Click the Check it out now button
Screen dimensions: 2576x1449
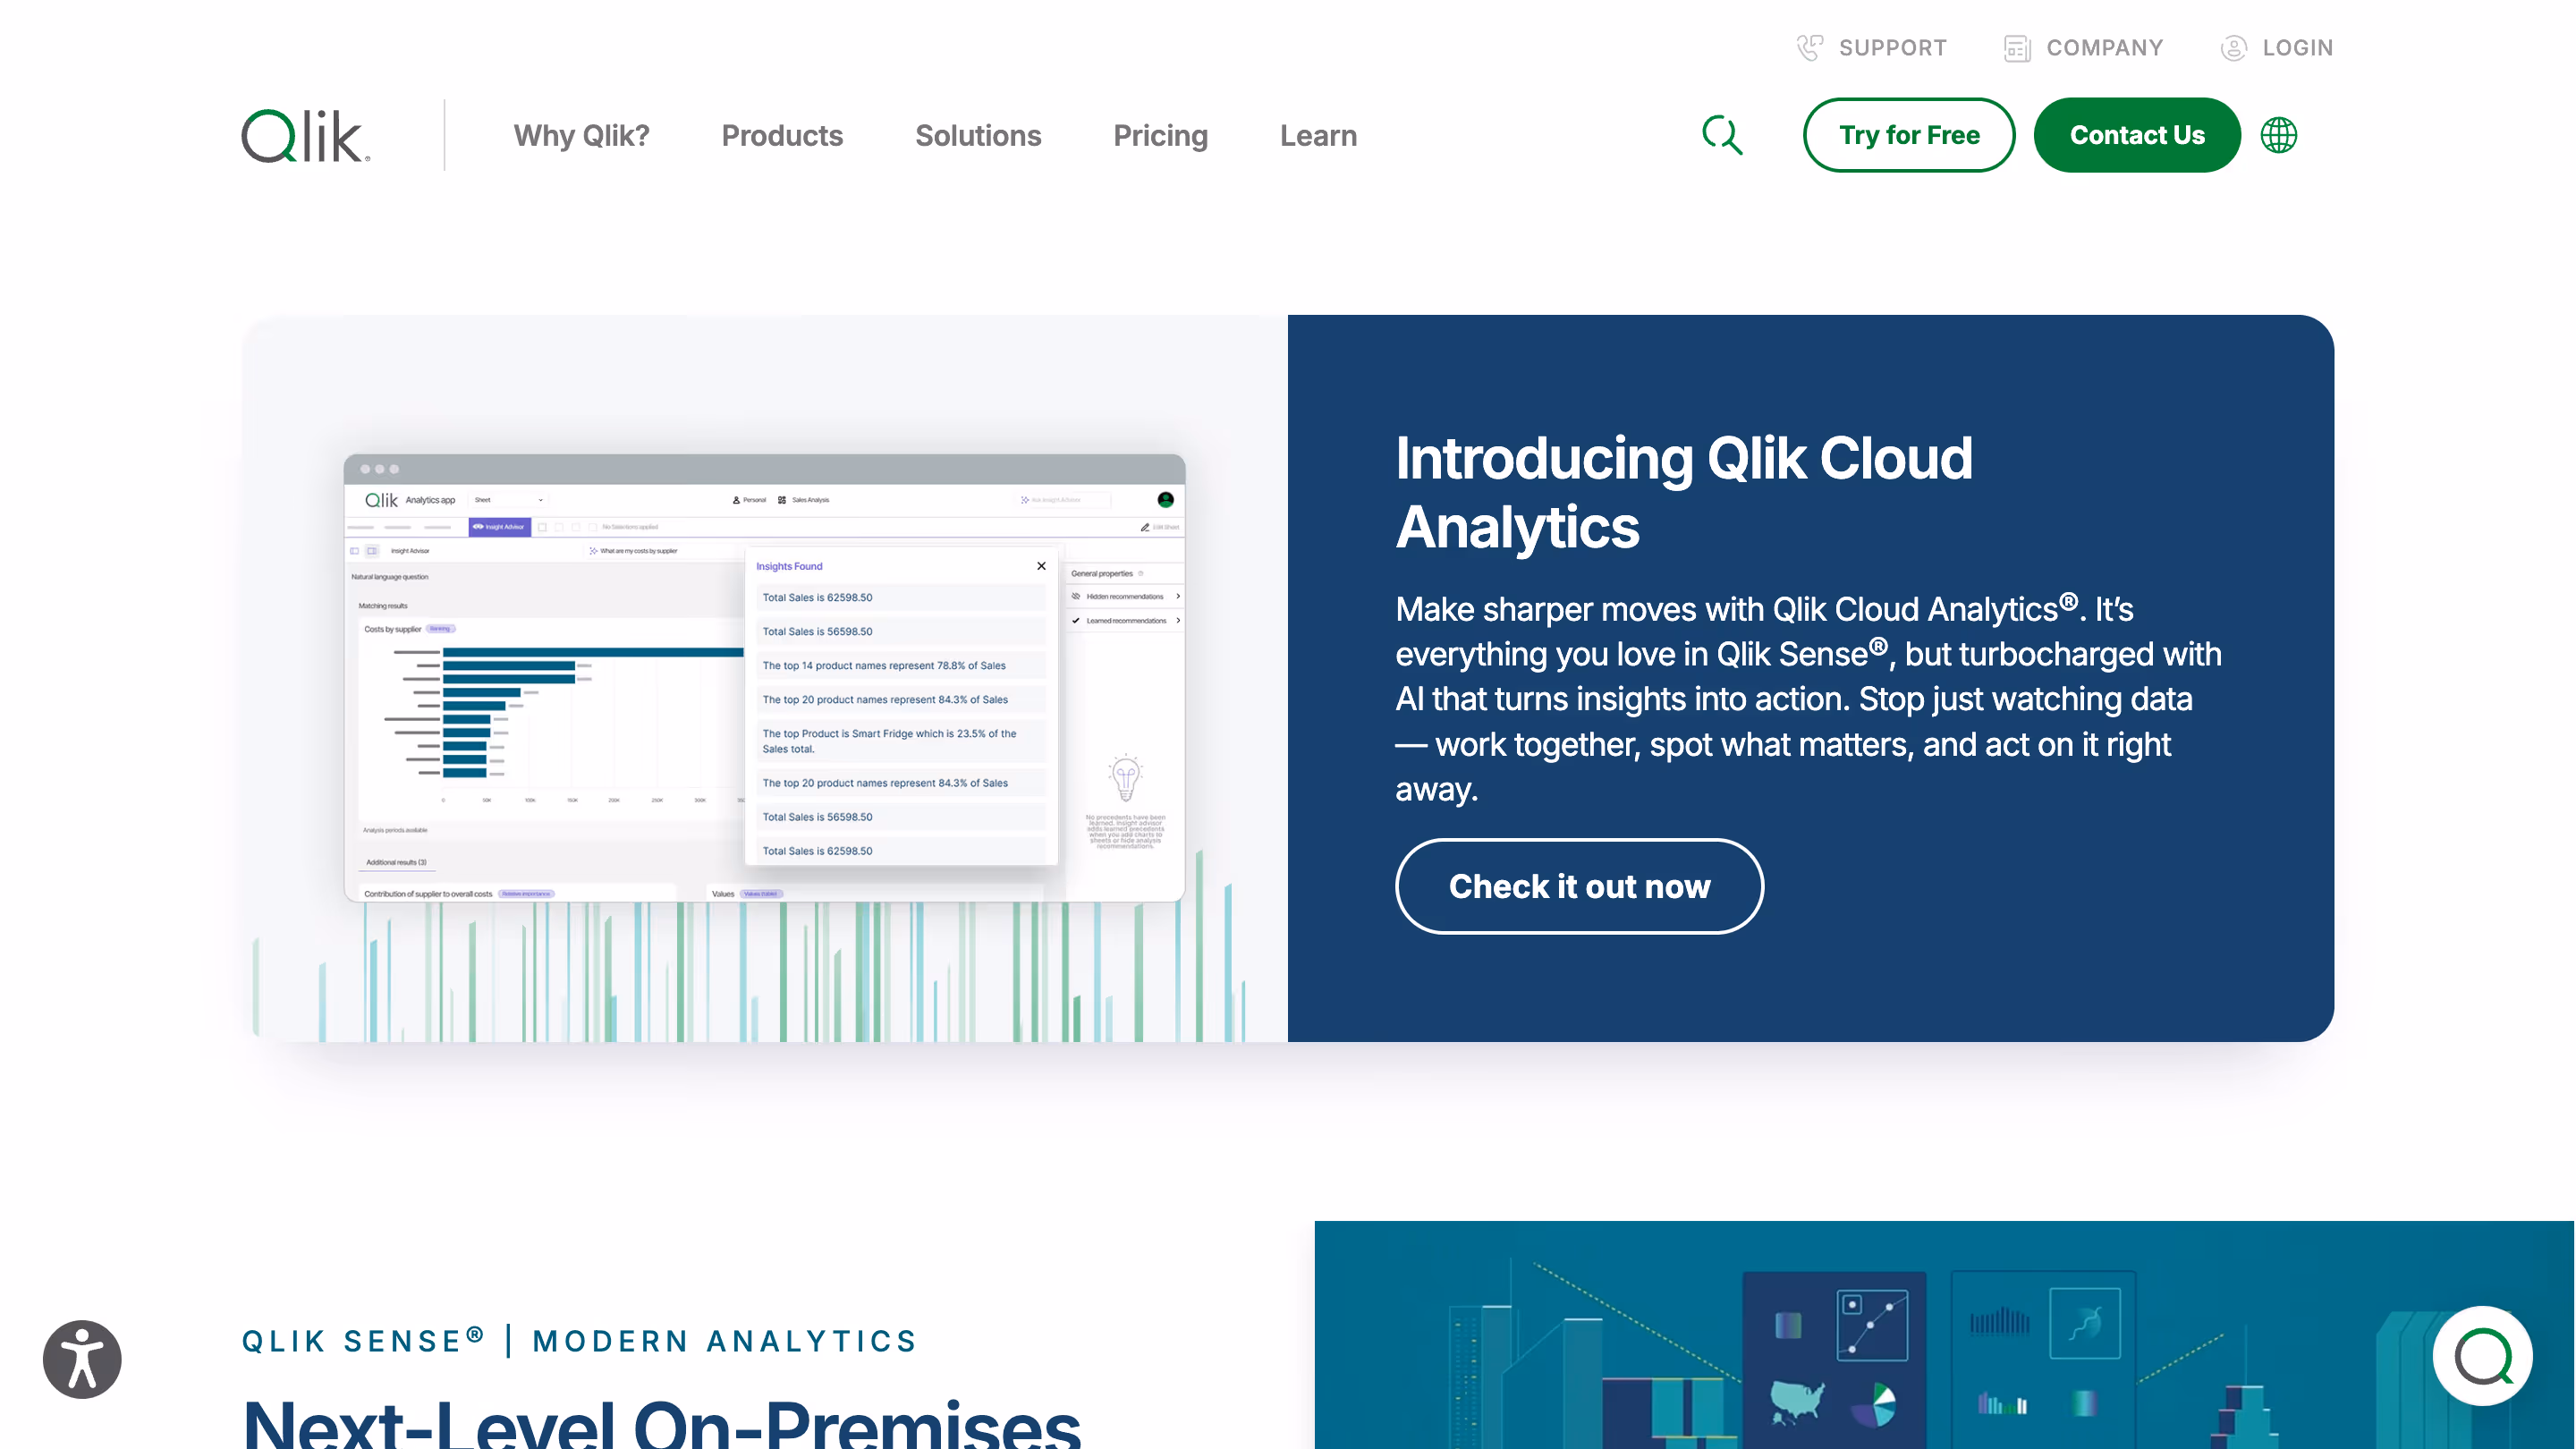click(1579, 886)
